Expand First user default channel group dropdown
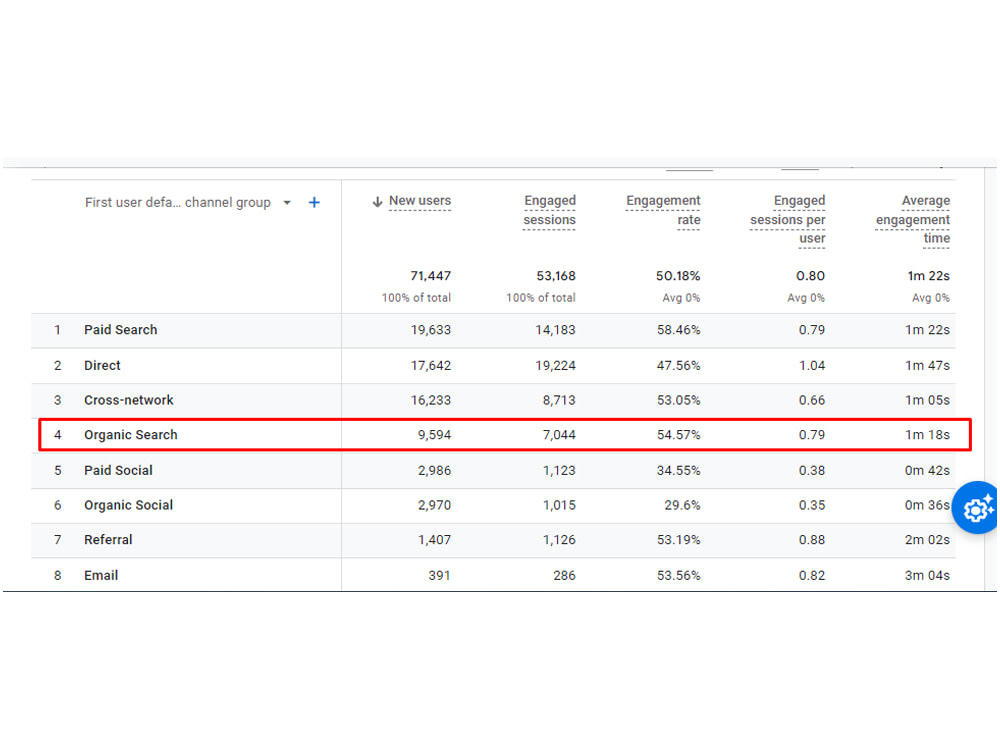Viewport: 1000px width, 750px height. 287,203
